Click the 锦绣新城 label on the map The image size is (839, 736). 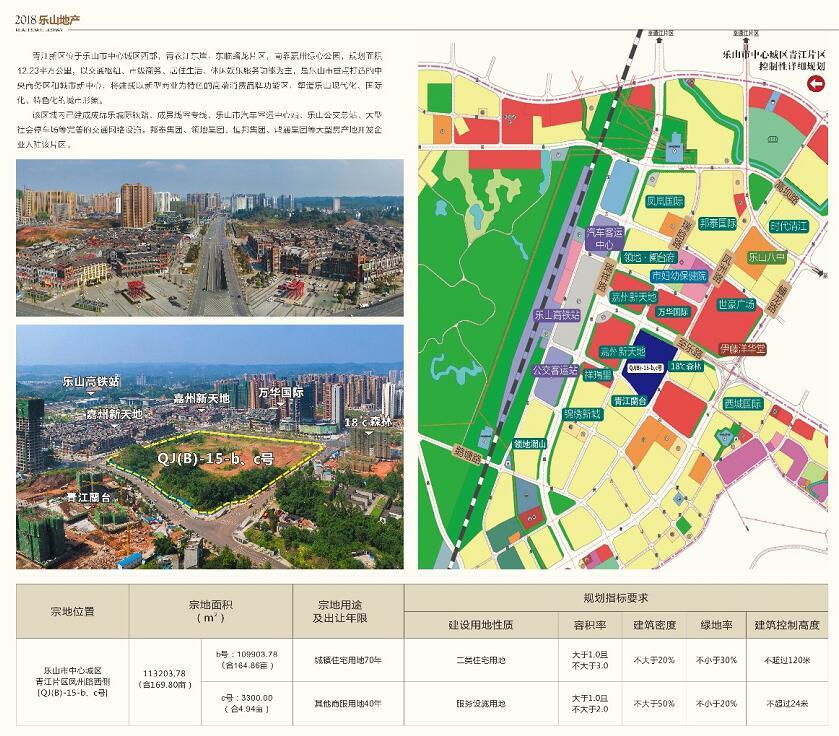point(582,414)
